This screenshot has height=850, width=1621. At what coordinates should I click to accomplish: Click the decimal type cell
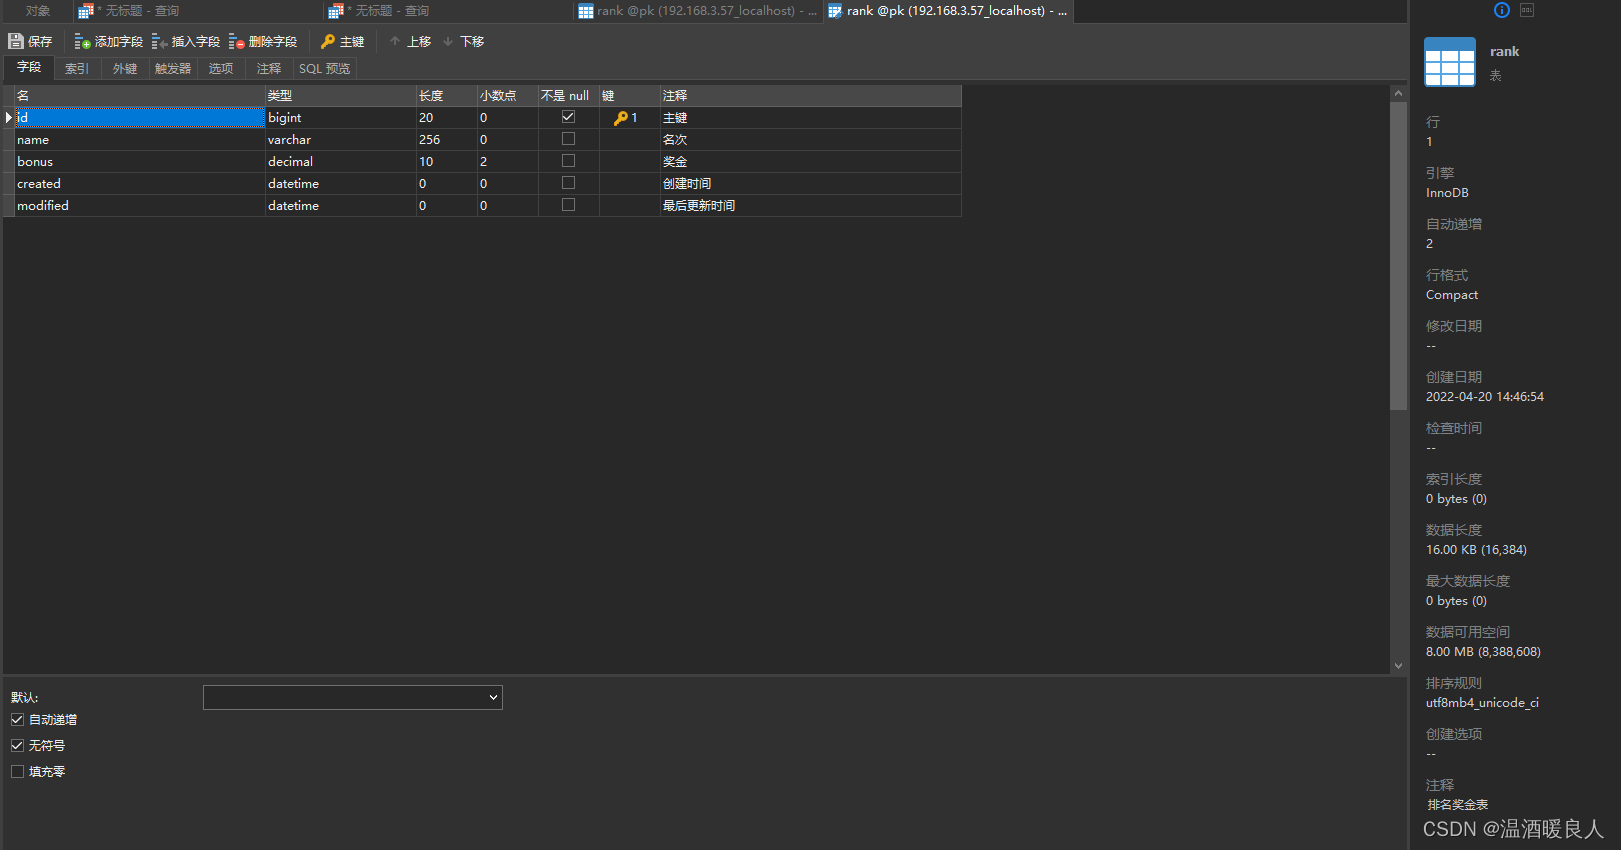341,162
